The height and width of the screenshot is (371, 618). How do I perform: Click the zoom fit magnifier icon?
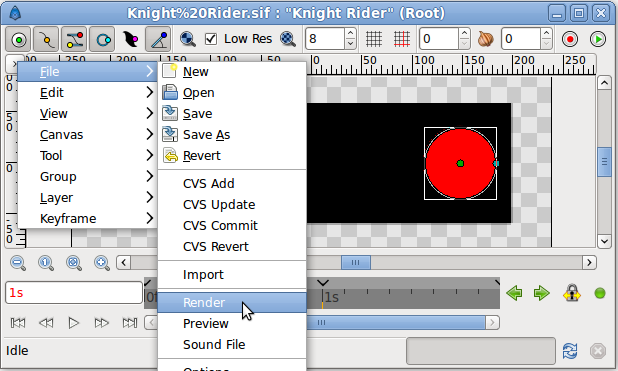click(74, 263)
